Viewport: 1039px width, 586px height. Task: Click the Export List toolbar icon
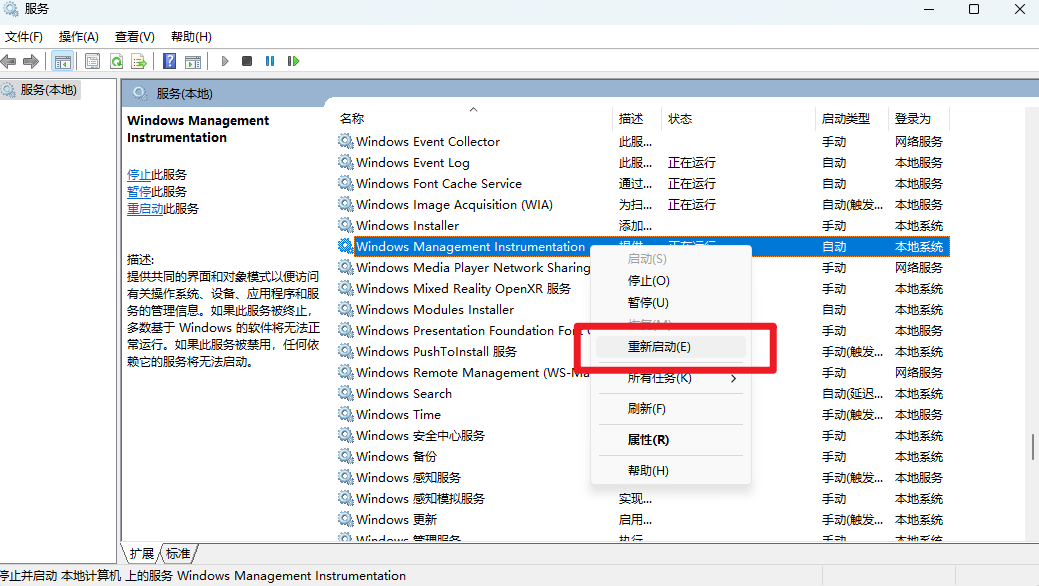point(138,62)
